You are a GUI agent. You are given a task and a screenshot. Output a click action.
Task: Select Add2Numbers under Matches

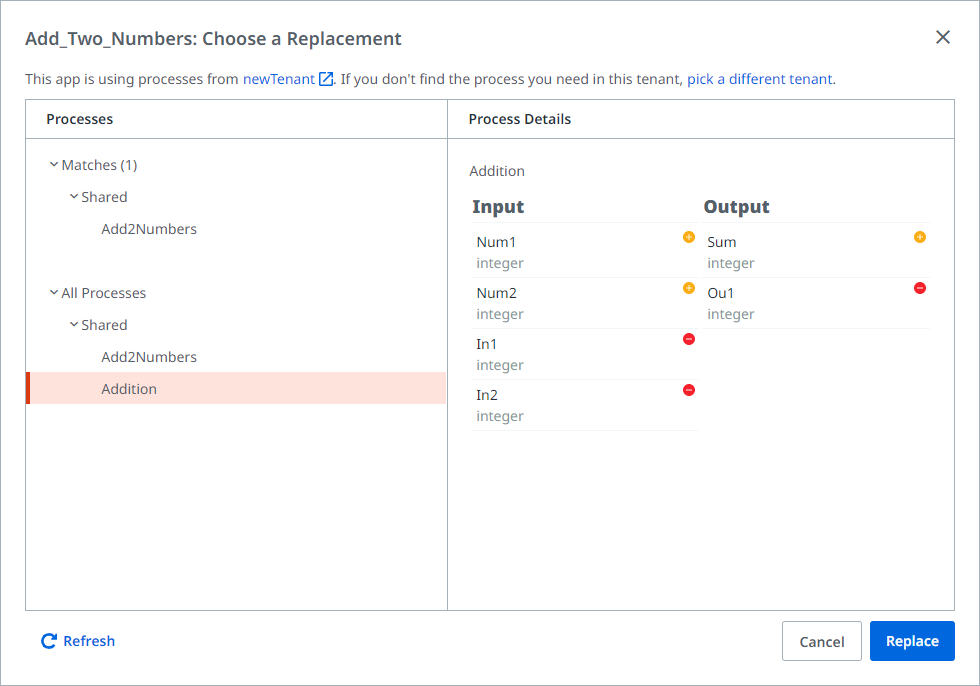(x=149, y=229)
